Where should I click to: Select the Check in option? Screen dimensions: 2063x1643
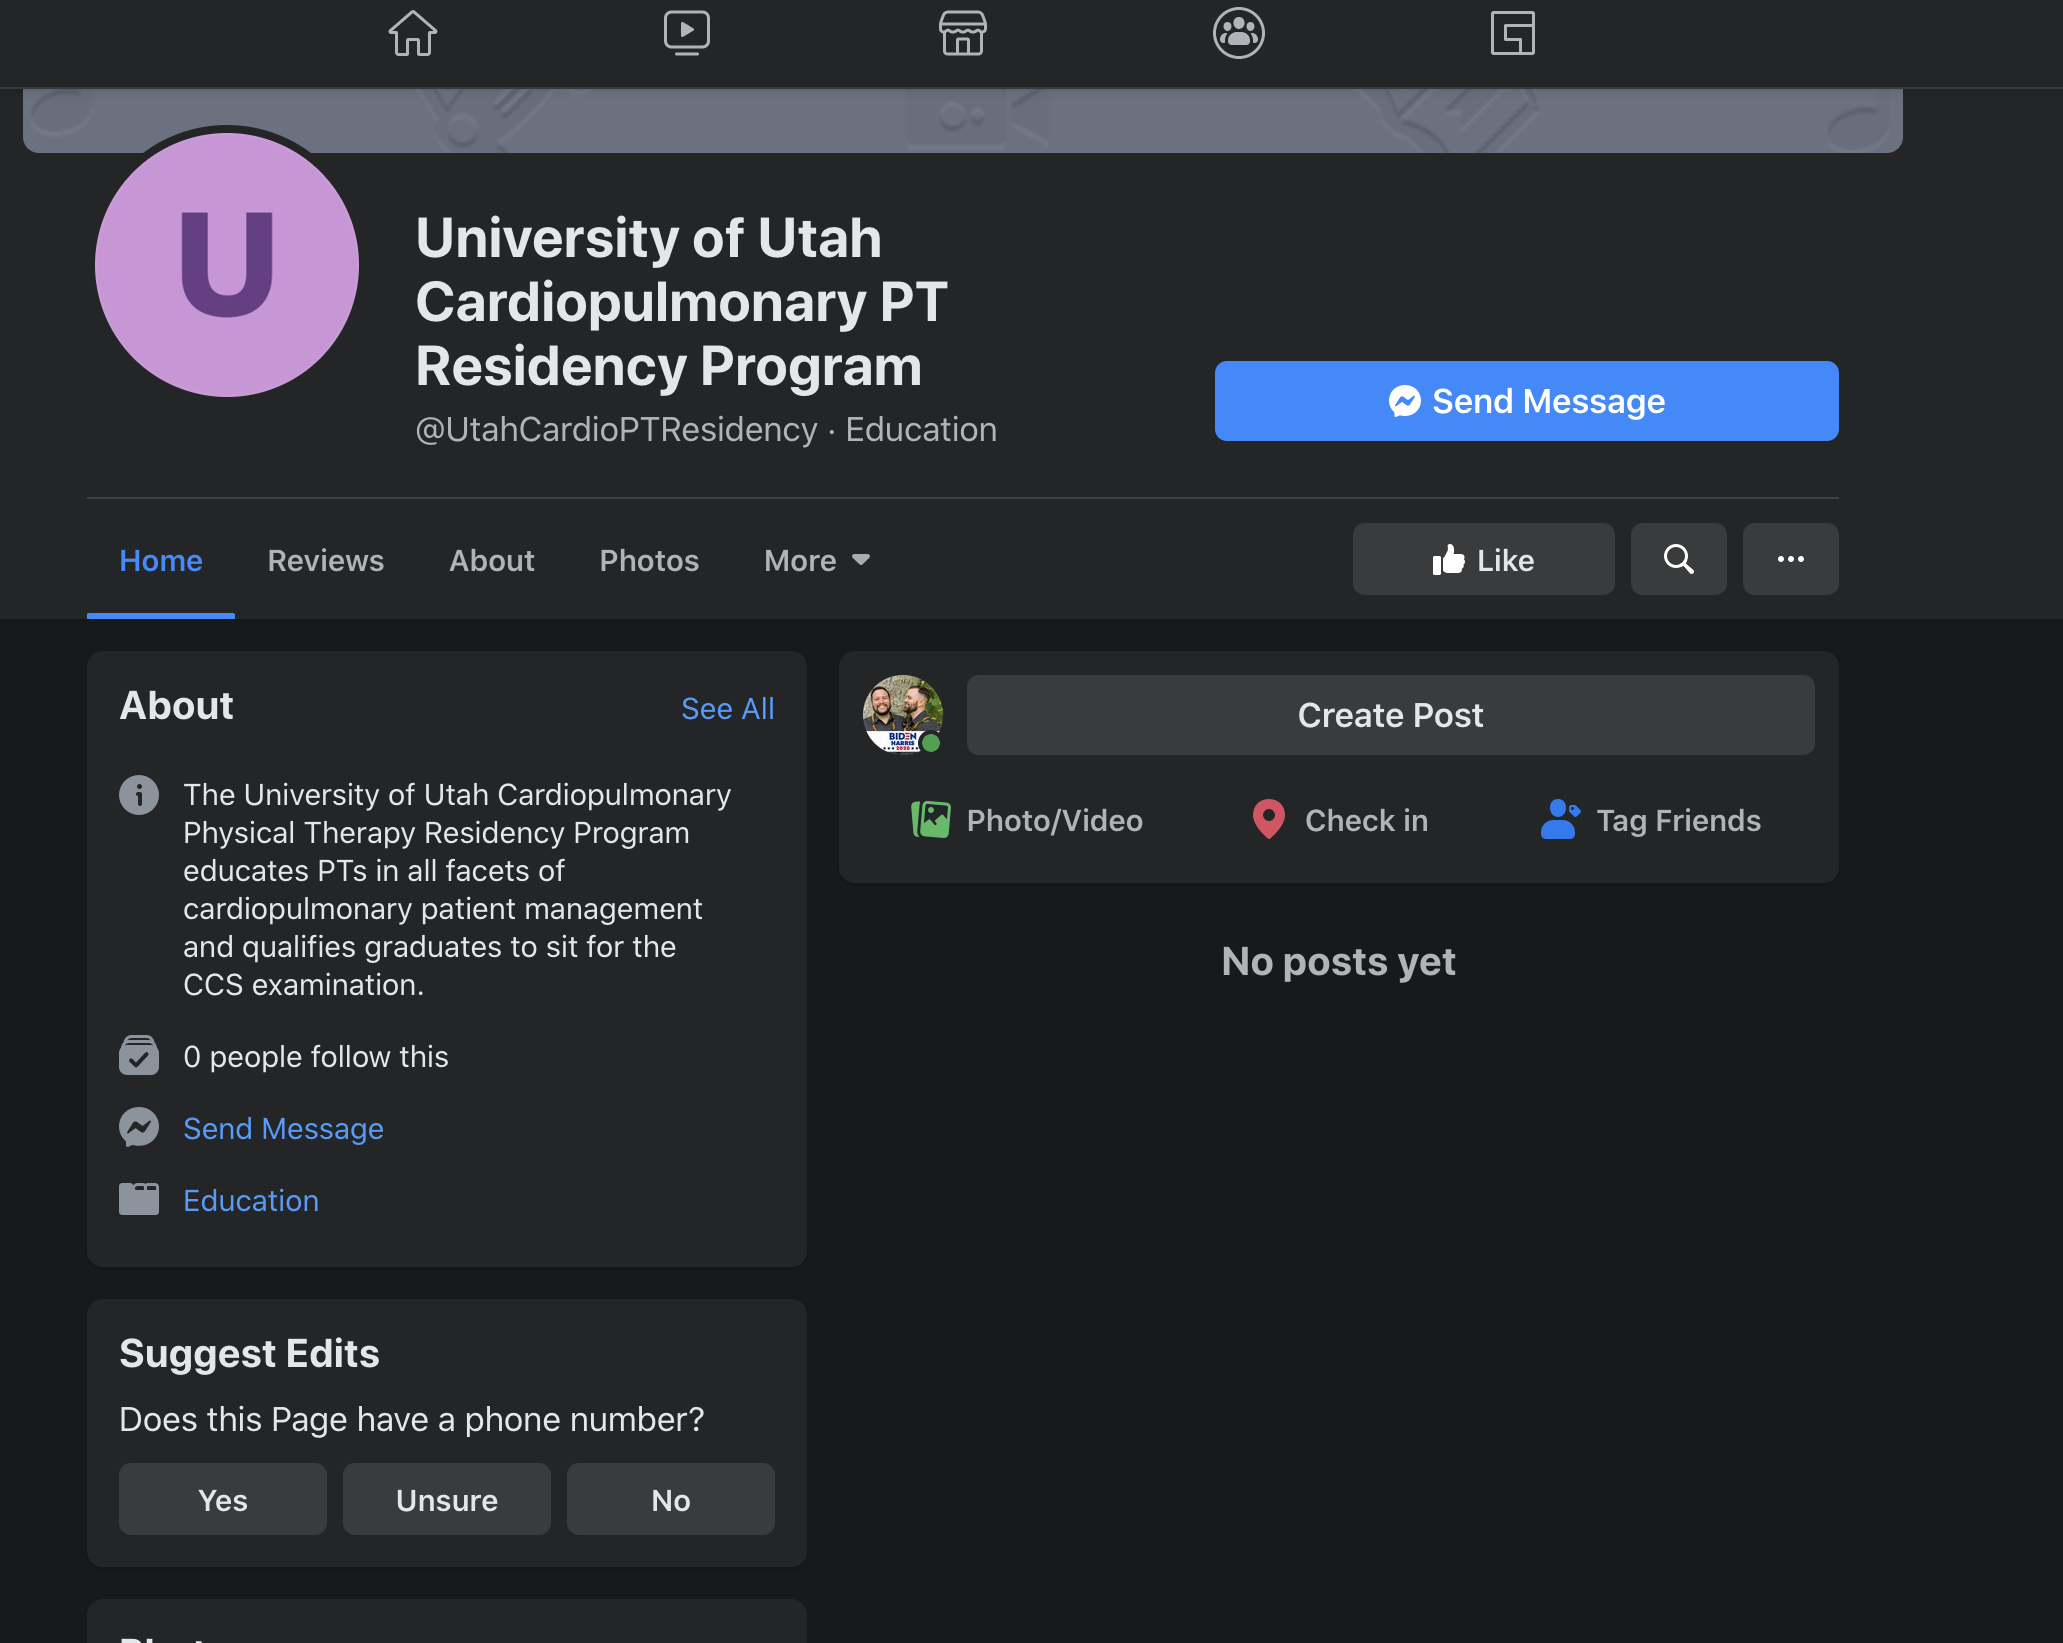pyautogui.click(x=1340, y=820)
